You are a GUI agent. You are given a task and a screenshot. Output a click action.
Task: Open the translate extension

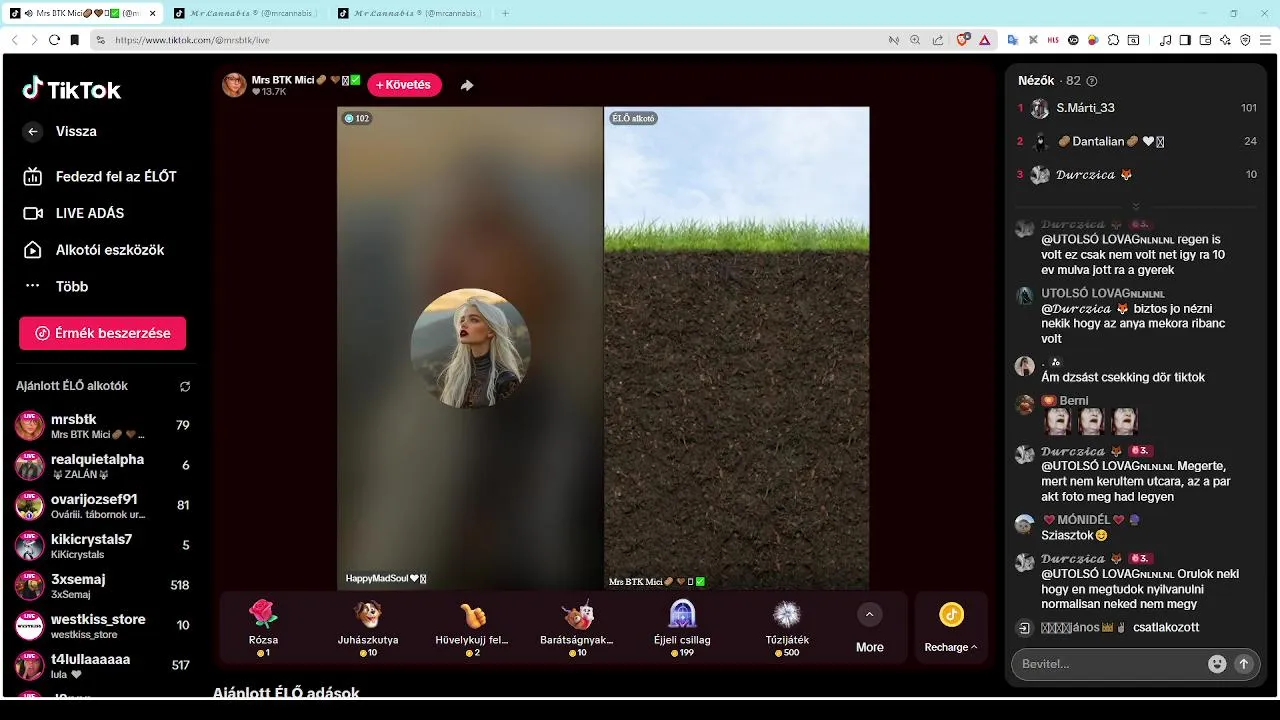[1012, 40]
